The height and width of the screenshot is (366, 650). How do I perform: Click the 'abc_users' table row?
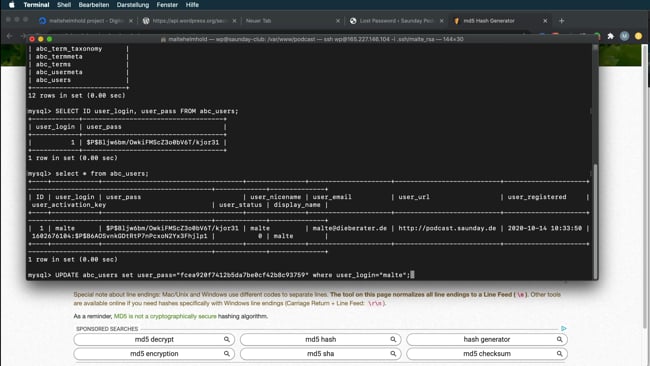(x=53, y=80)
